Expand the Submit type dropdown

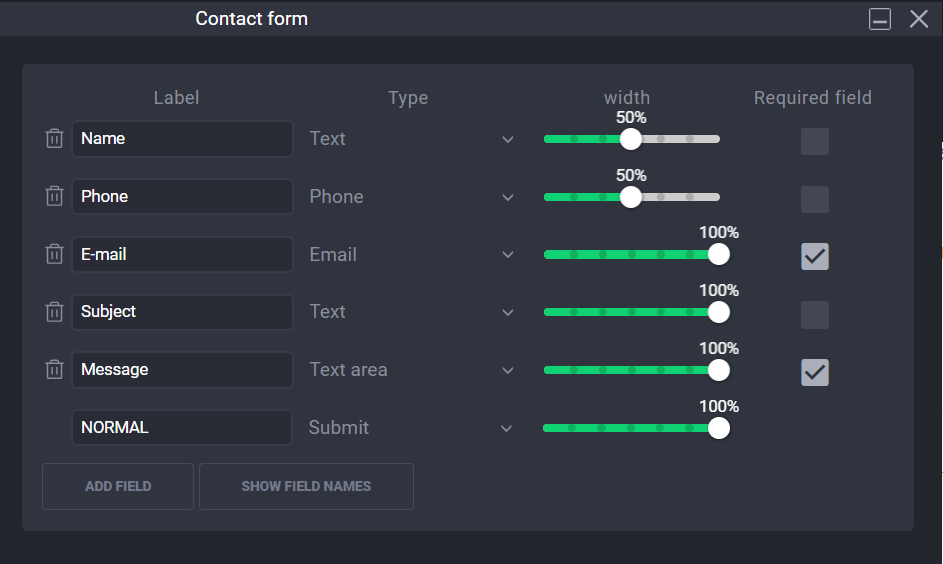(410, 428)
